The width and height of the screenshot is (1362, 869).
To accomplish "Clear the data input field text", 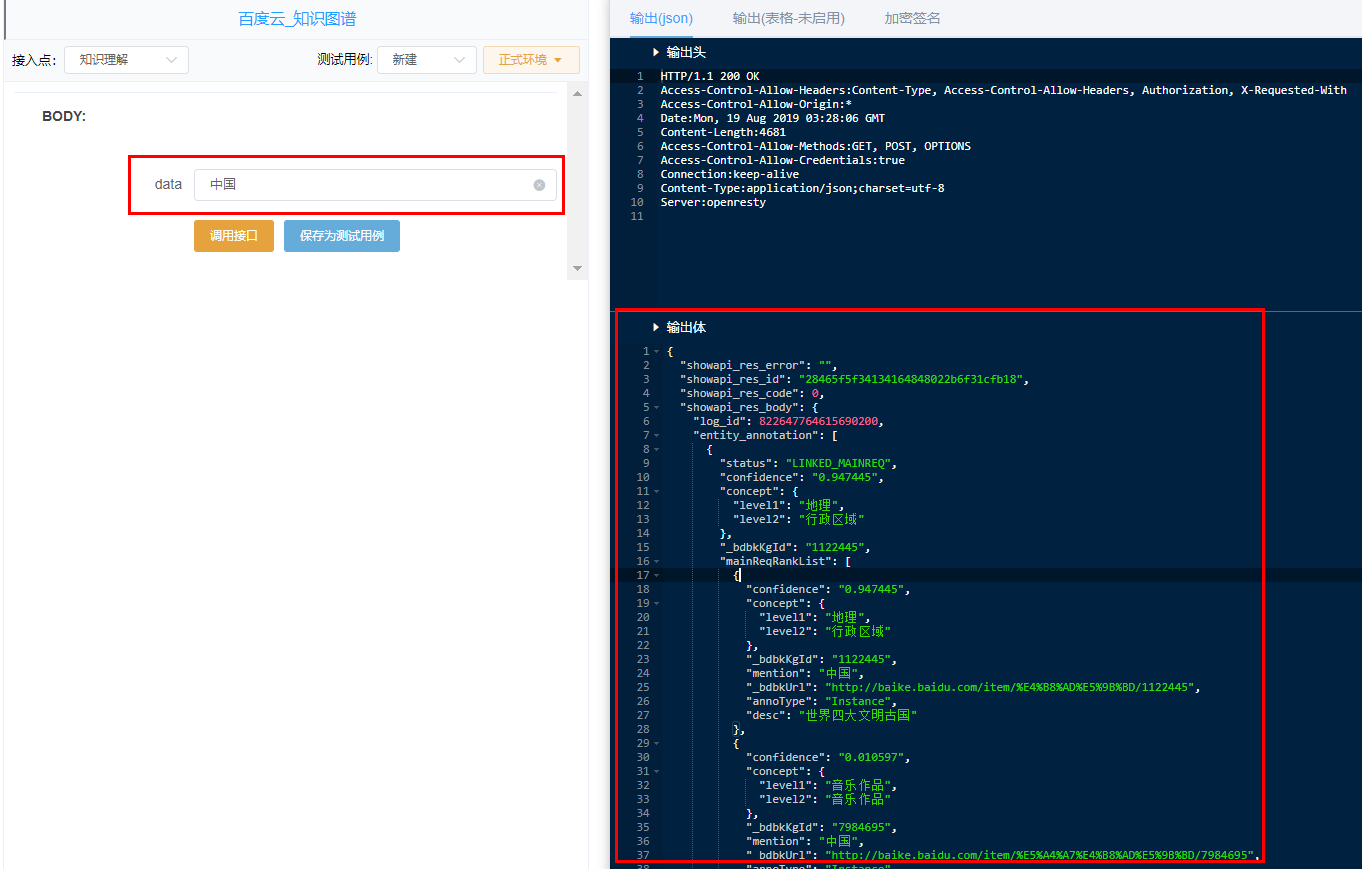I will click(x=539, y=185).
